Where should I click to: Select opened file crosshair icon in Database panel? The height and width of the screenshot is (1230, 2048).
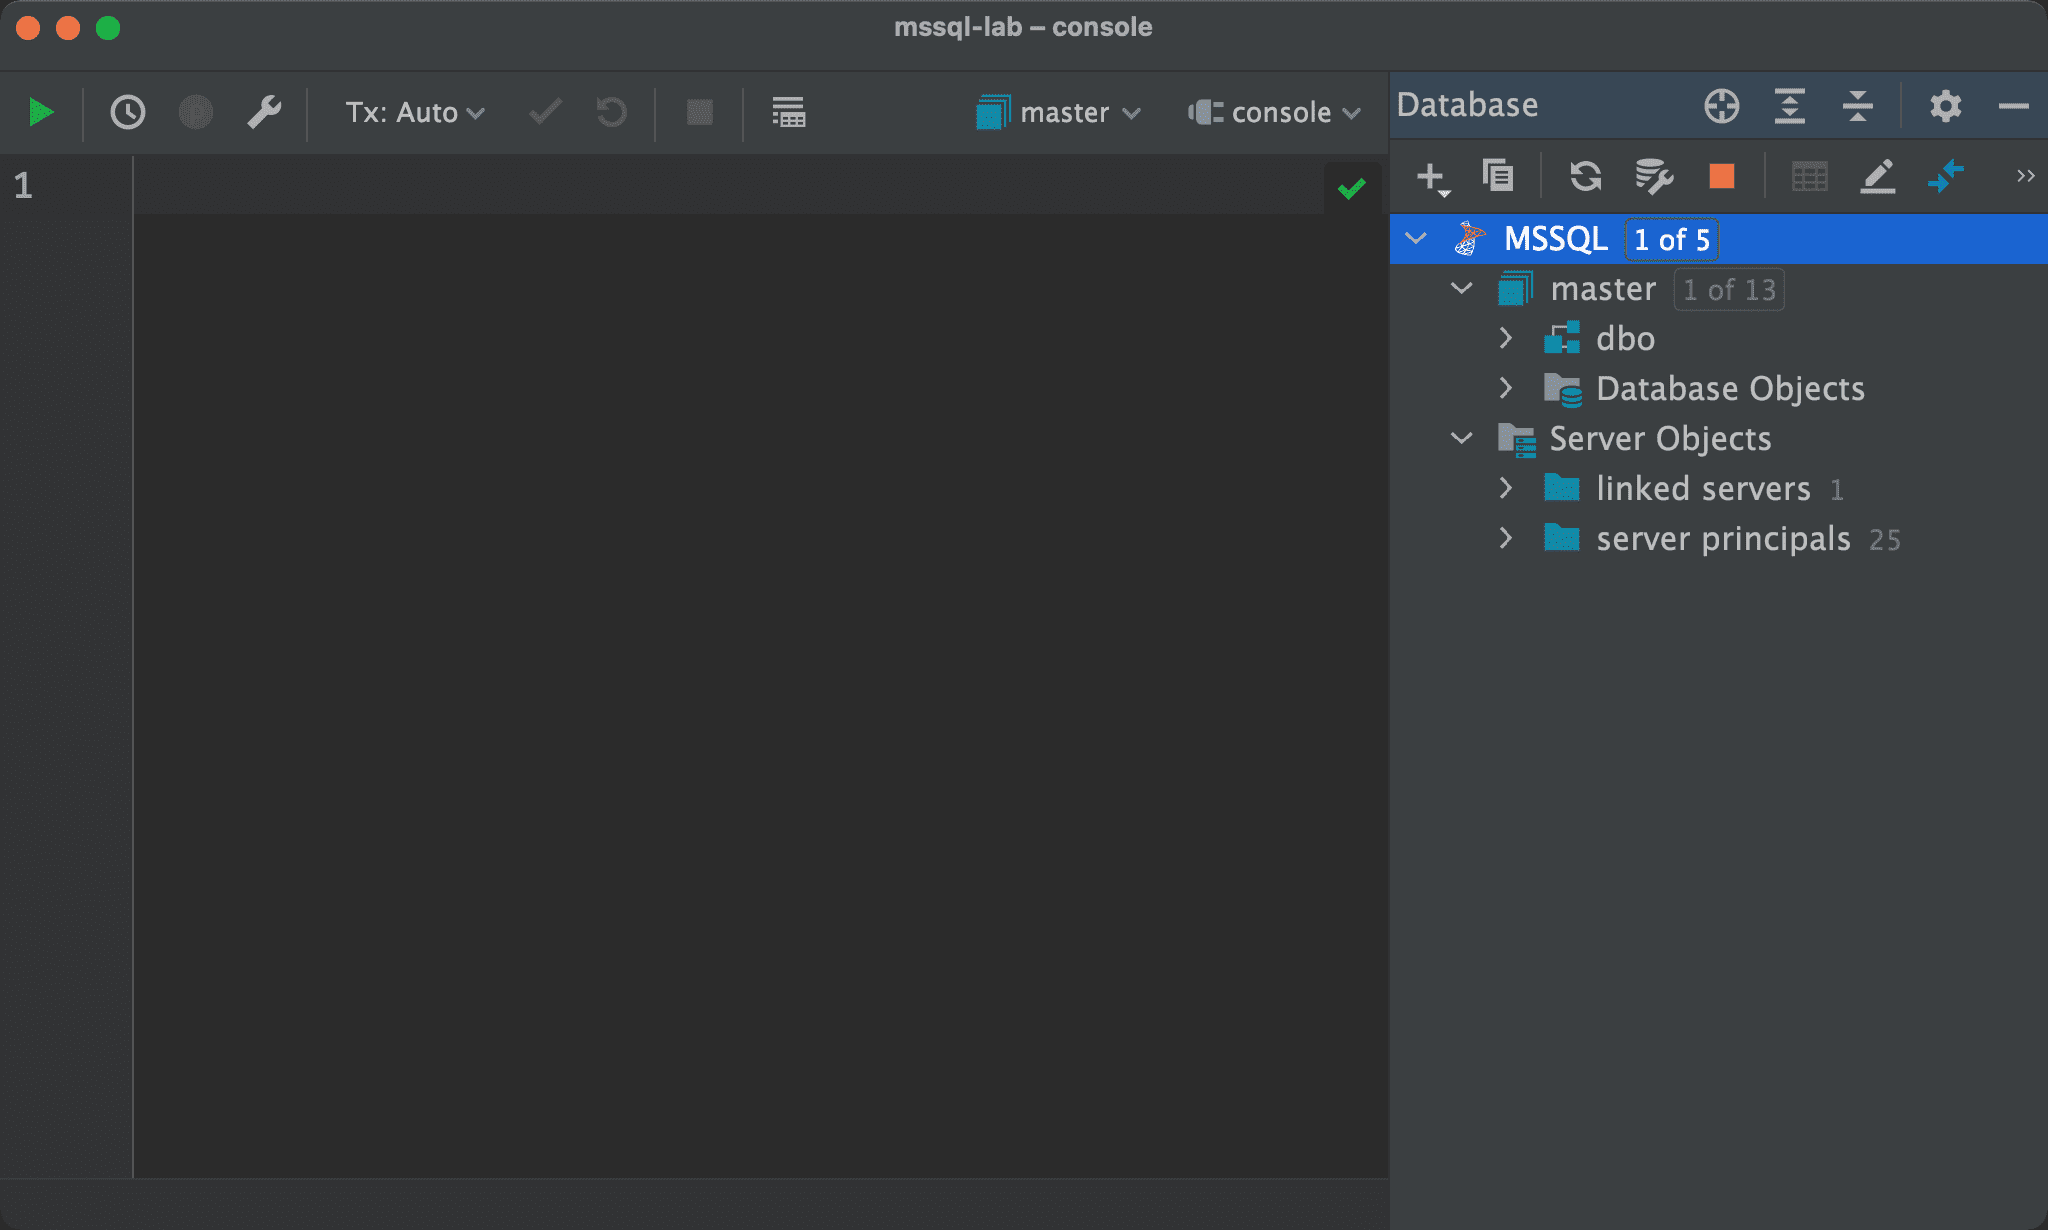[1722, 105]
